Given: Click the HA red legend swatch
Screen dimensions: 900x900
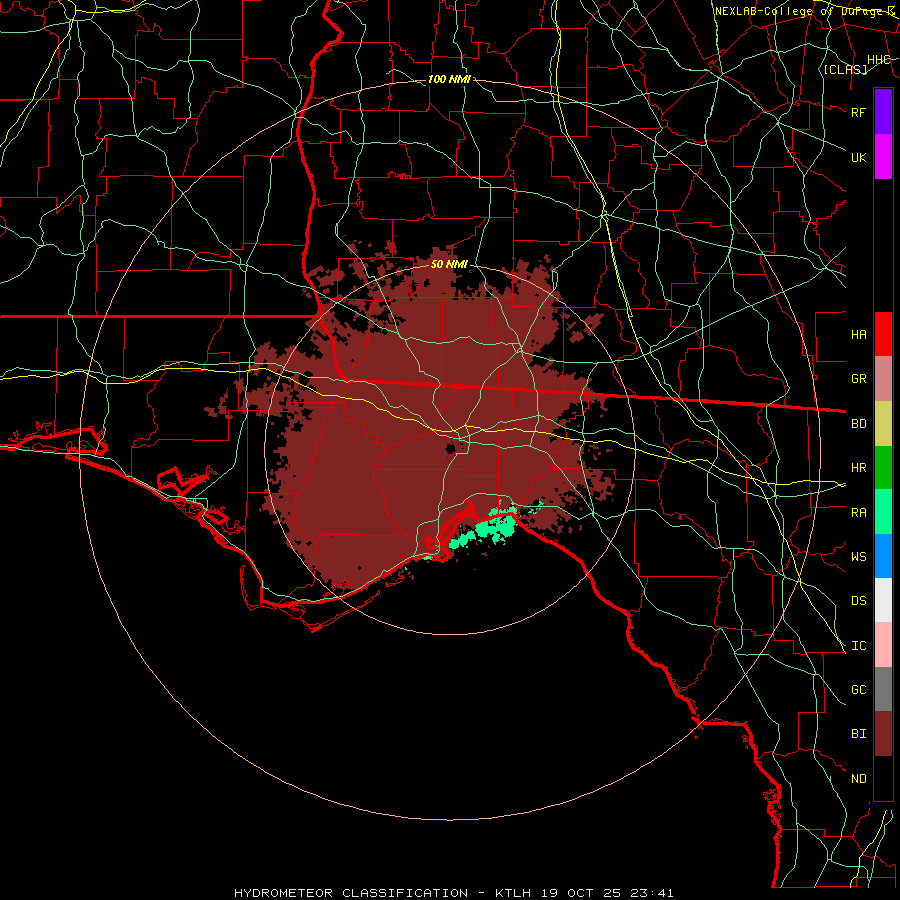Looking at the screenshot, I should [x=883, y=334].
